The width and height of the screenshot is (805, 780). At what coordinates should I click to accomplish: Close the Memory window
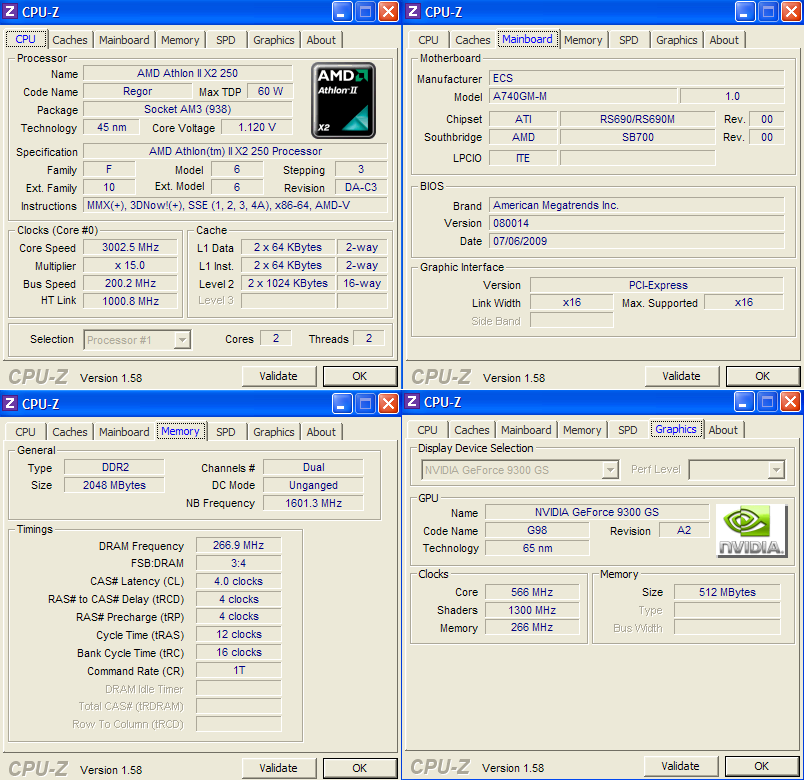(389, 404)
